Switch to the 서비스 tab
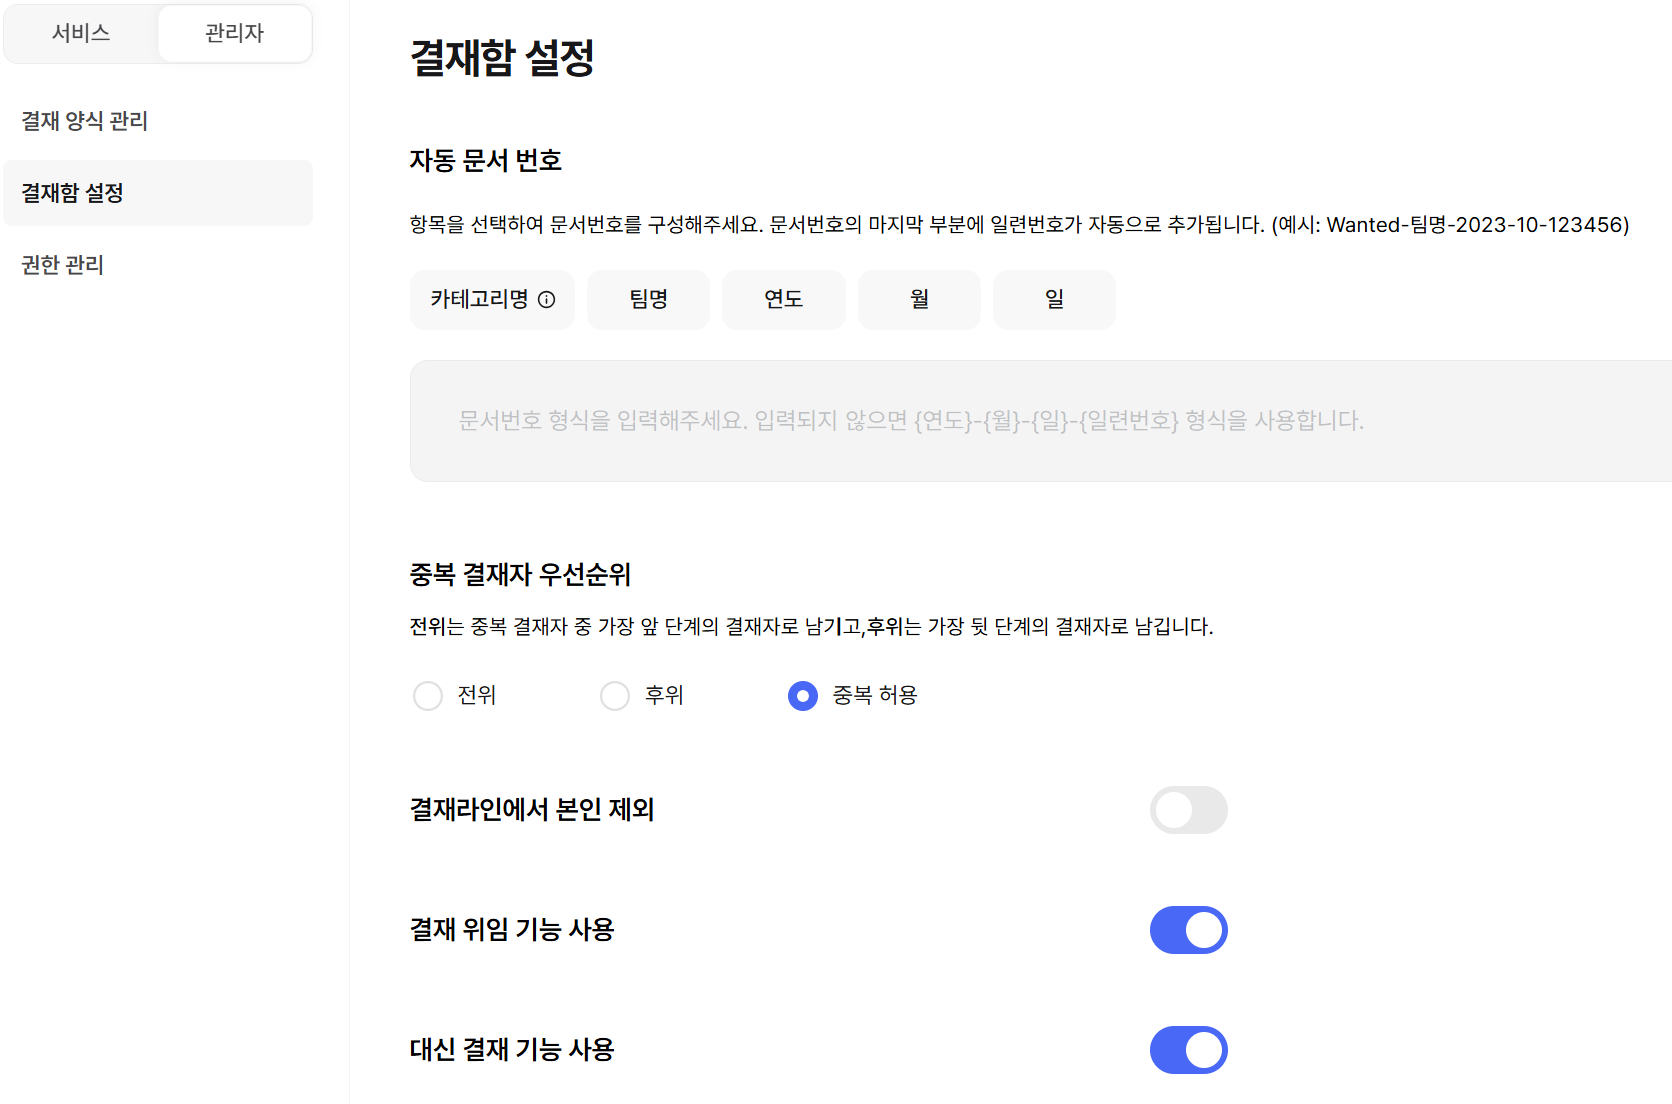 point(81,33)
